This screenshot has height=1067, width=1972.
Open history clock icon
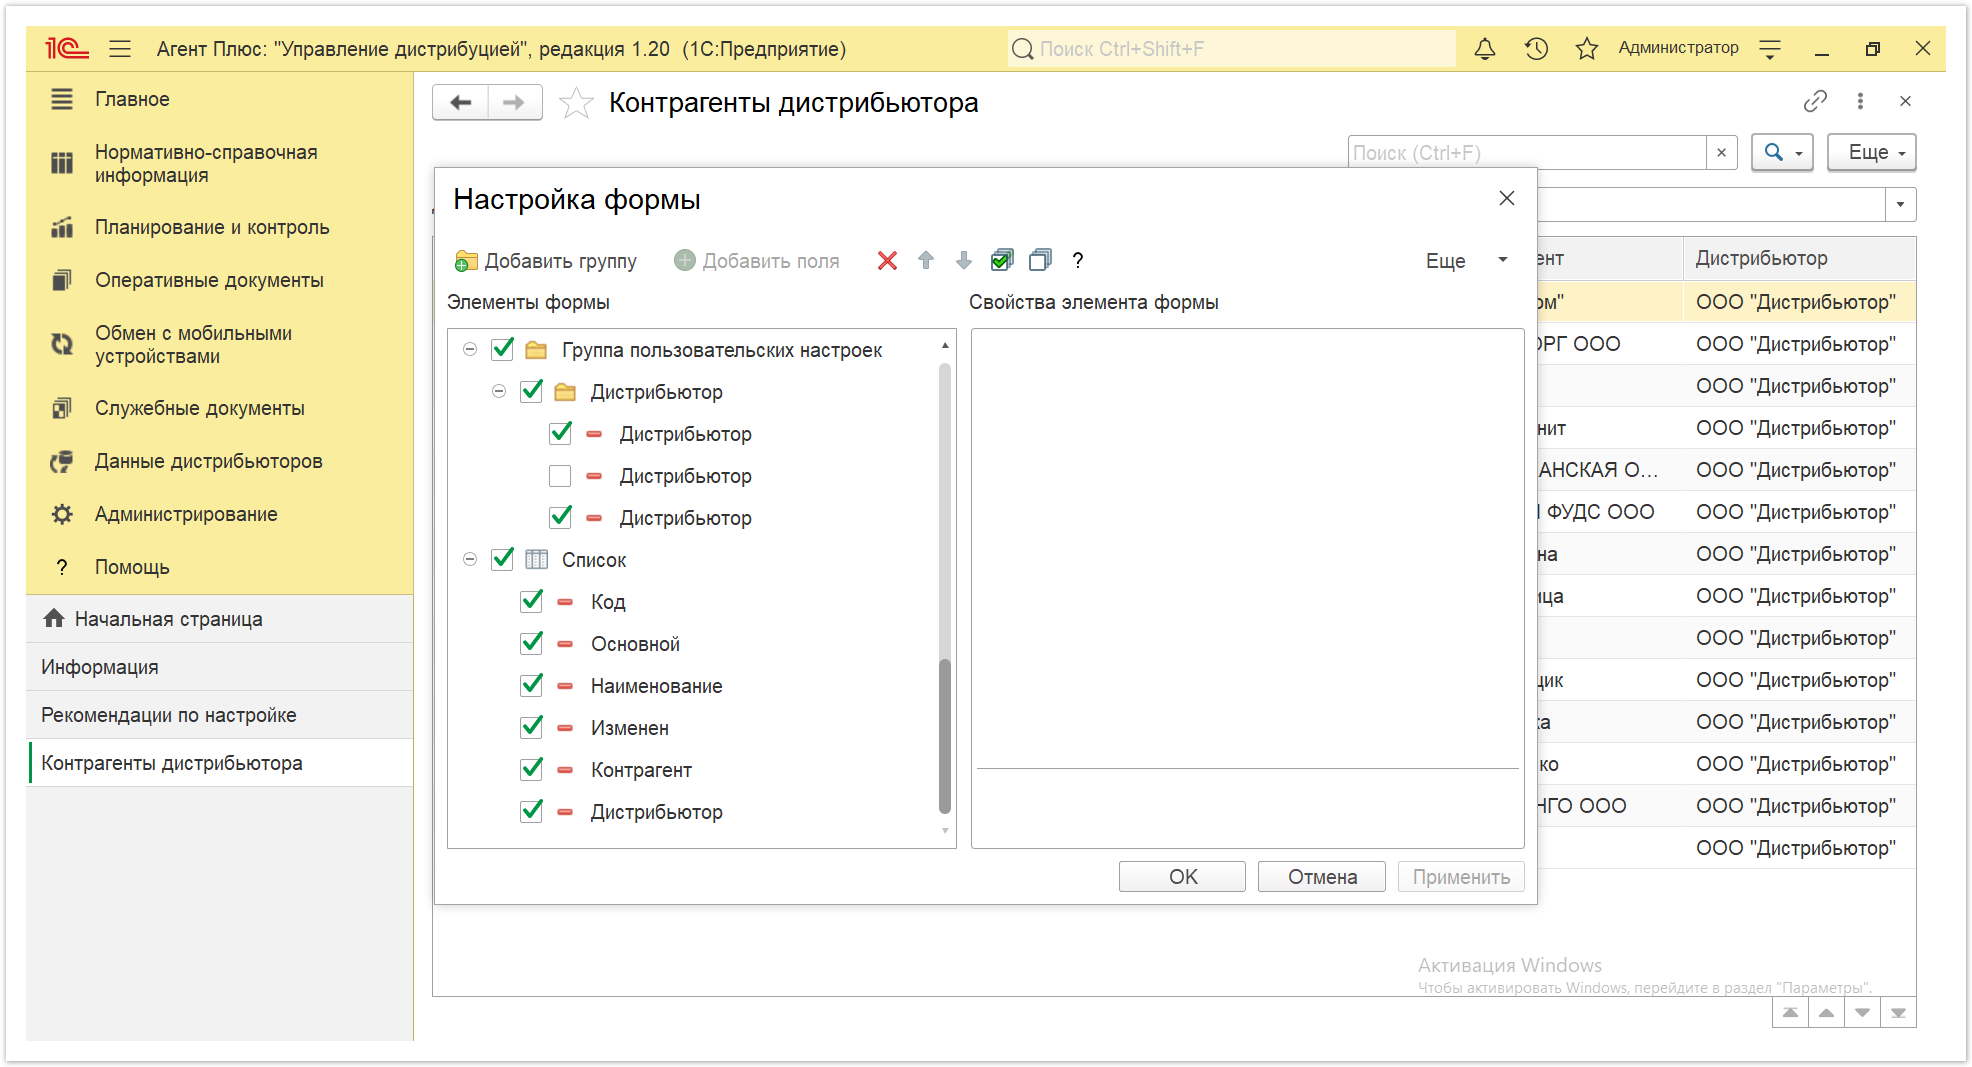(1536, 48)
